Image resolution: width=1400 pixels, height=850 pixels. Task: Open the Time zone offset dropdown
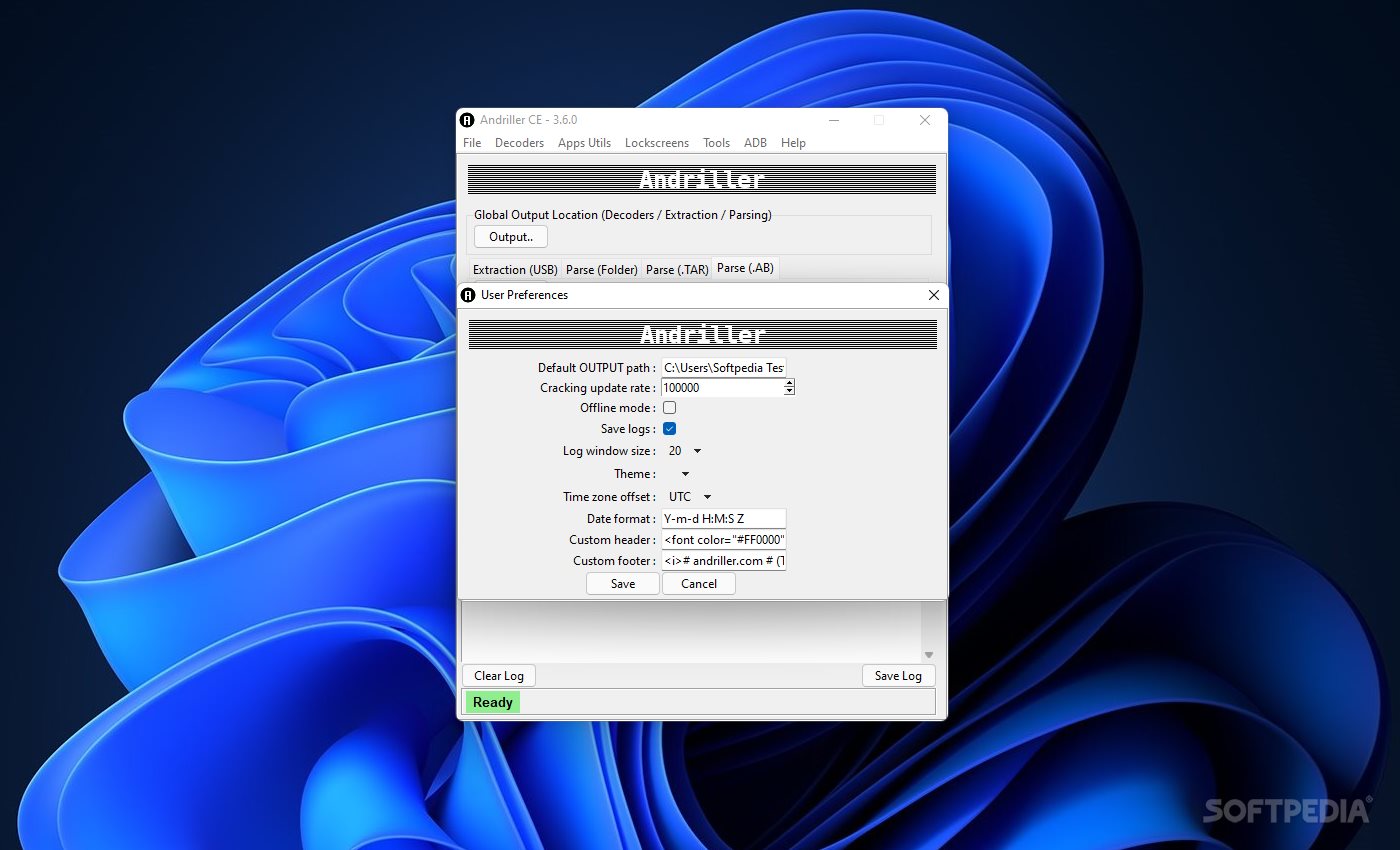(690, 497)
